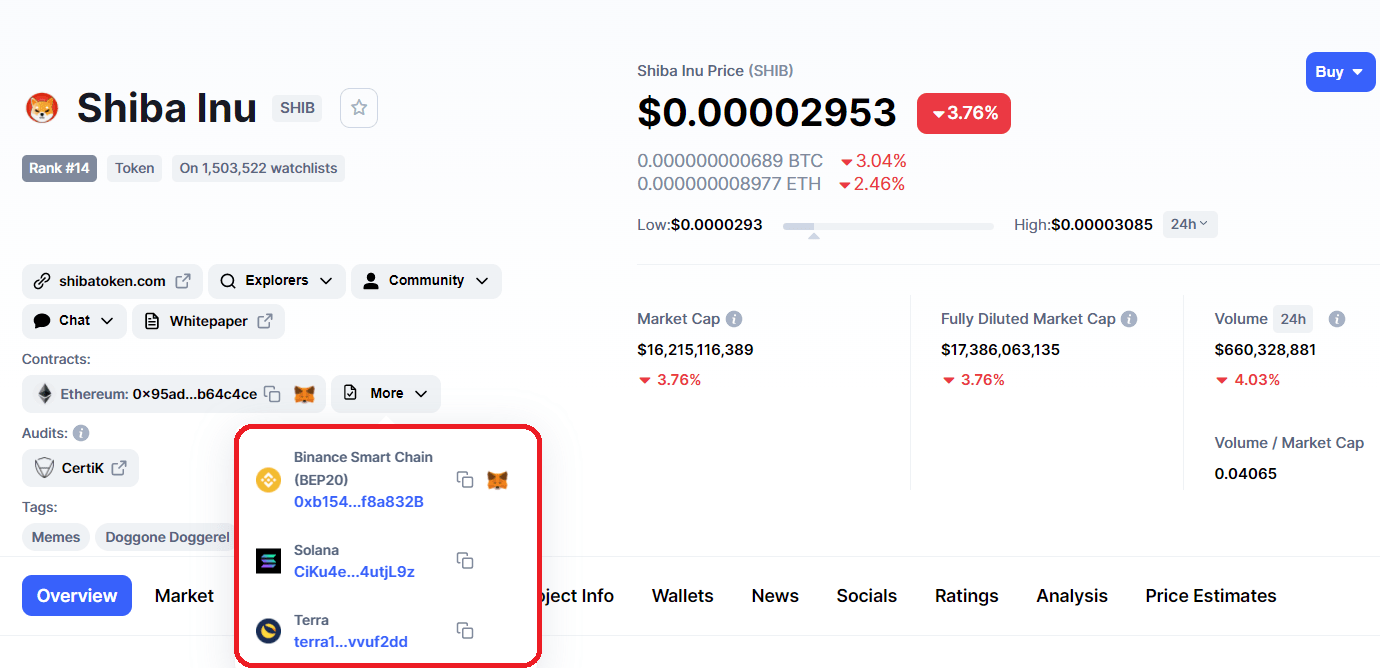Click the Low/High price range slider

(888, 227)
